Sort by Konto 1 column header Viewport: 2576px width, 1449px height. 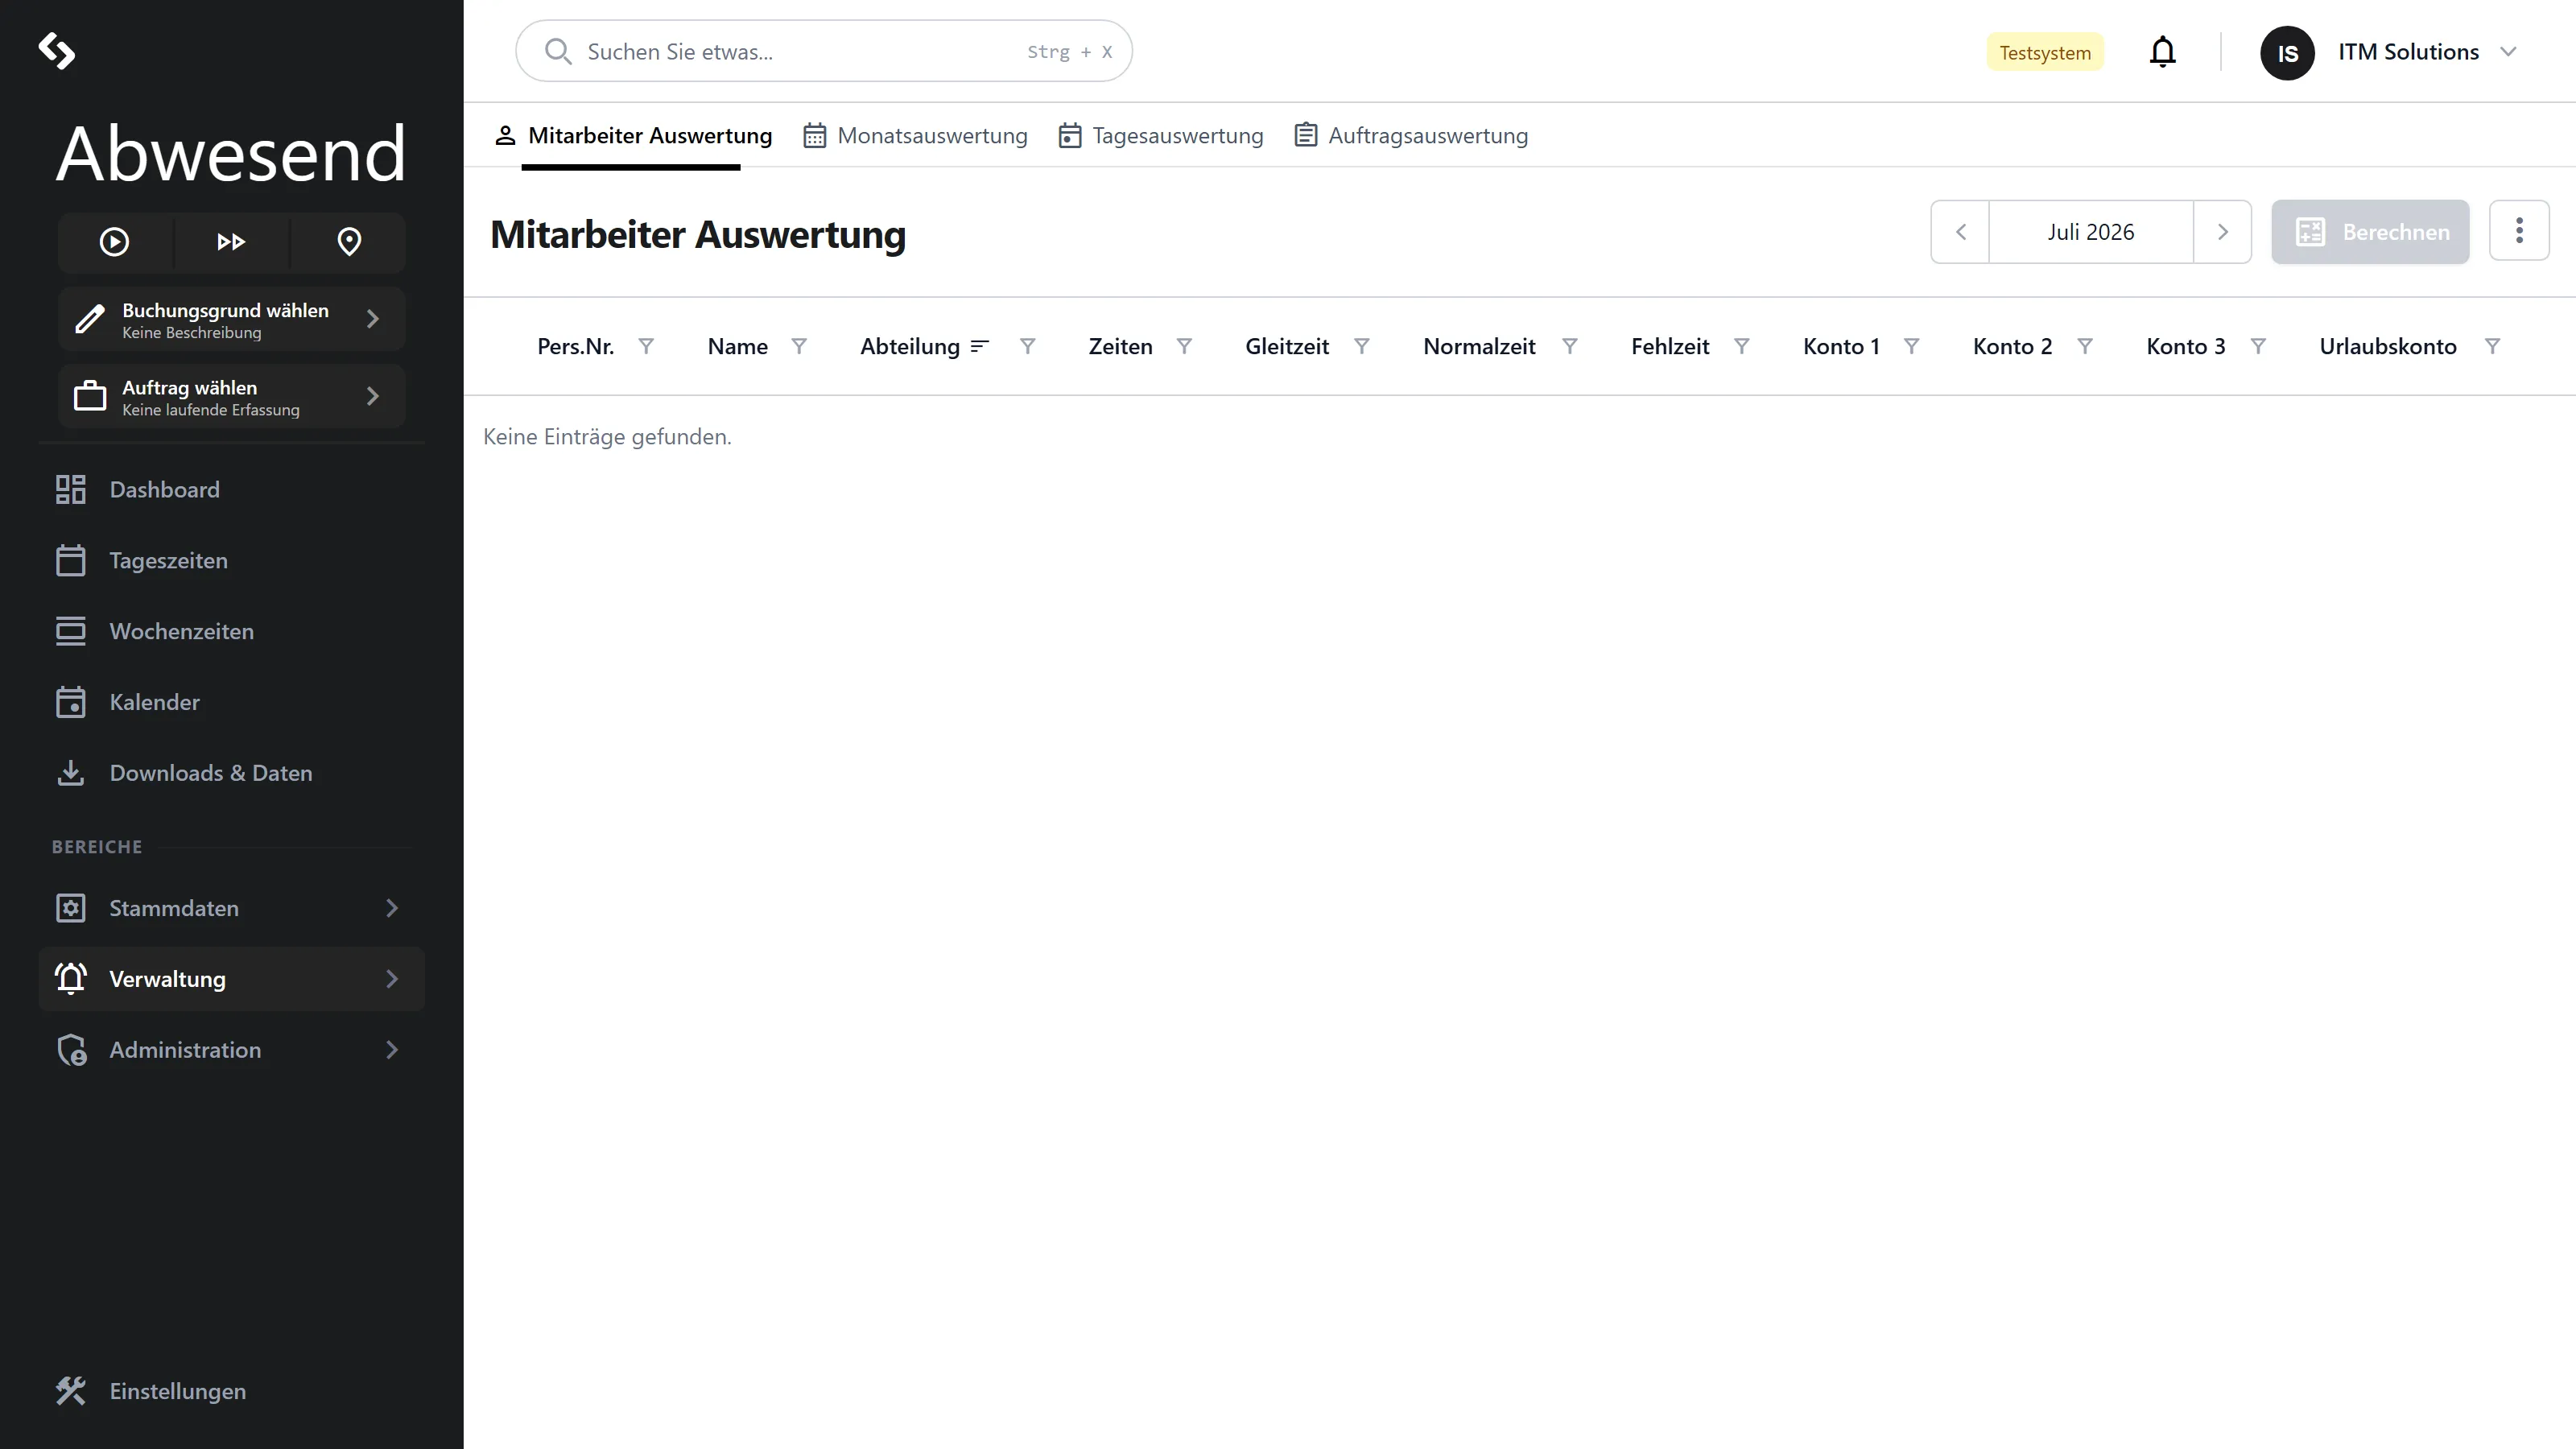tap(1842, 347)
